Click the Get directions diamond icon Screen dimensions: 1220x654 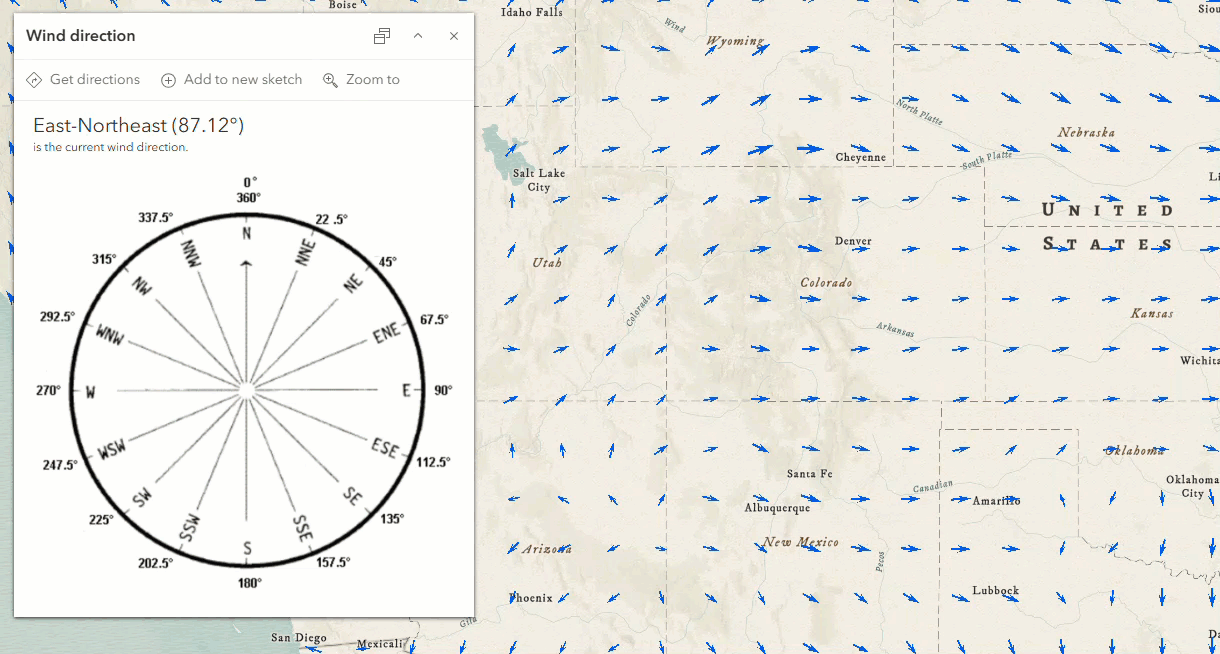[34, 79]
